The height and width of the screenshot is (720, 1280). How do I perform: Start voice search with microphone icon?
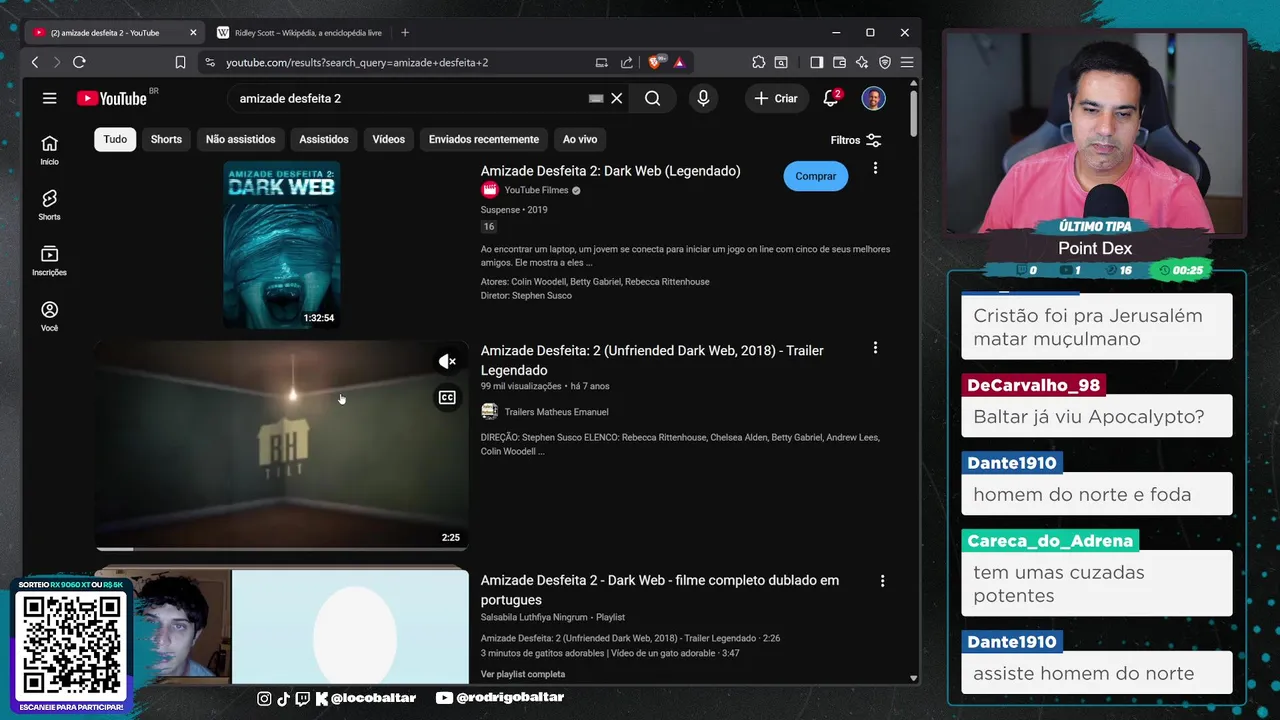(703, 98)
